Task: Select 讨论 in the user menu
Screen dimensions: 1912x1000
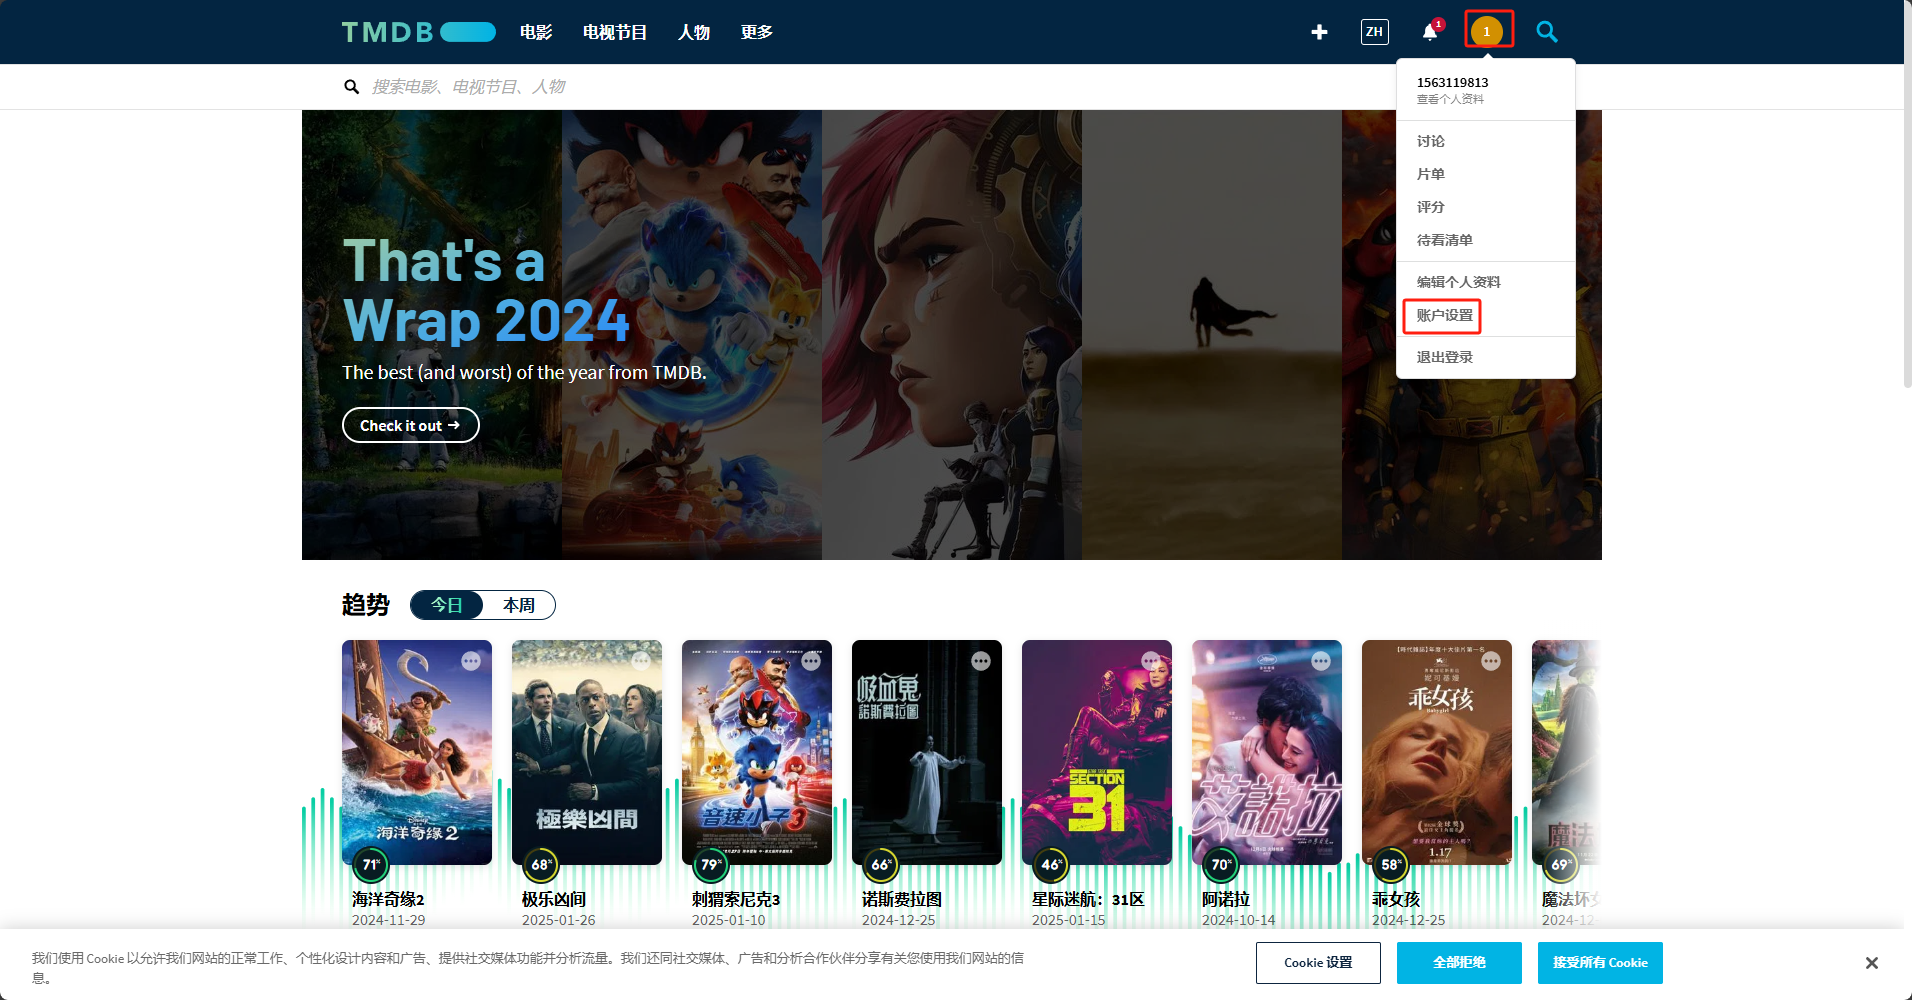Action: click(1431, 141)
